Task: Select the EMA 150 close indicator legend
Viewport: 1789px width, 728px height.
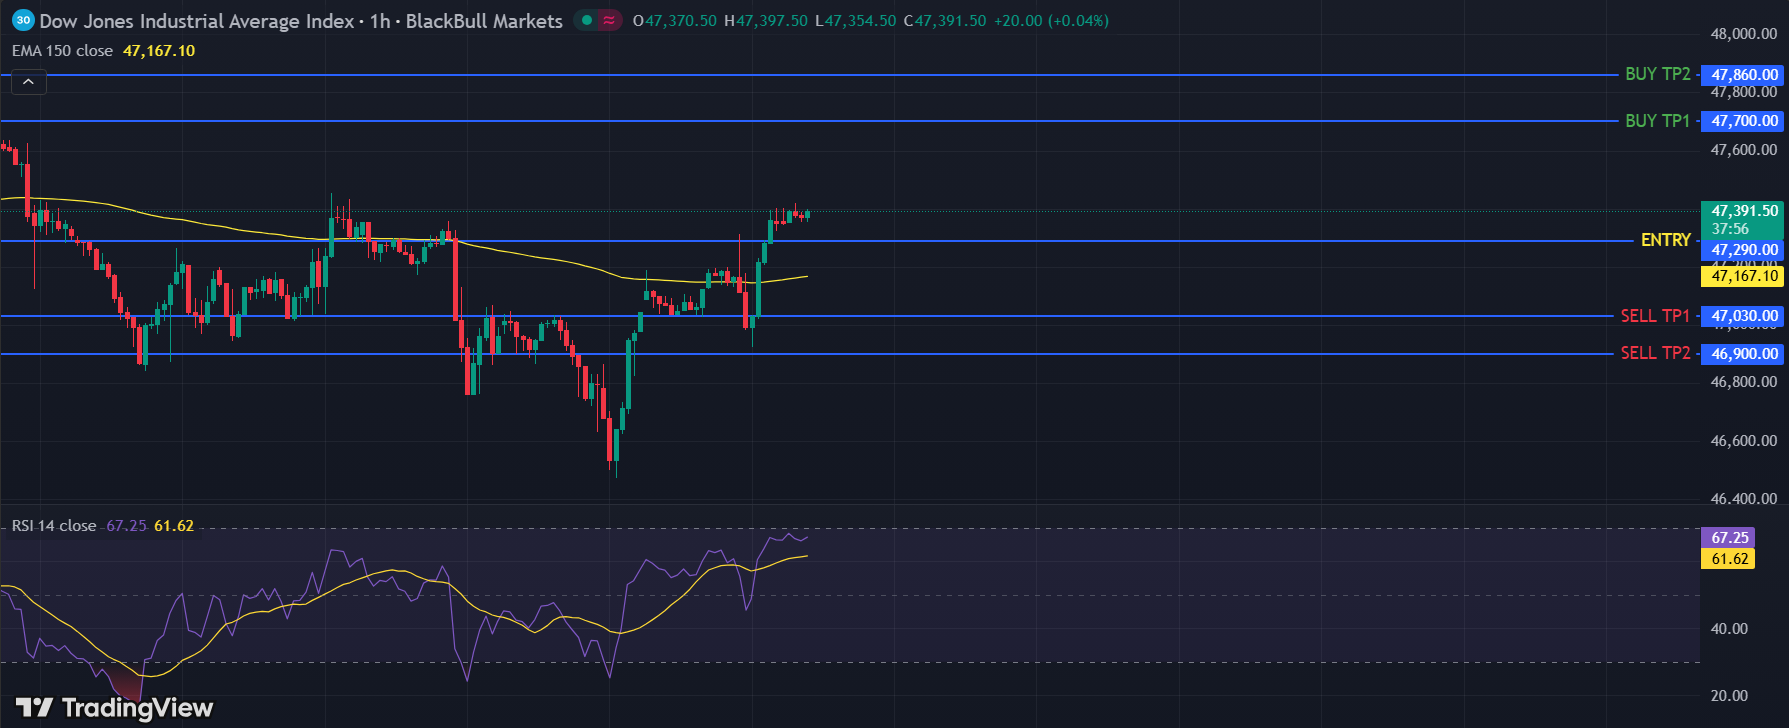Action: pos(62,50)
